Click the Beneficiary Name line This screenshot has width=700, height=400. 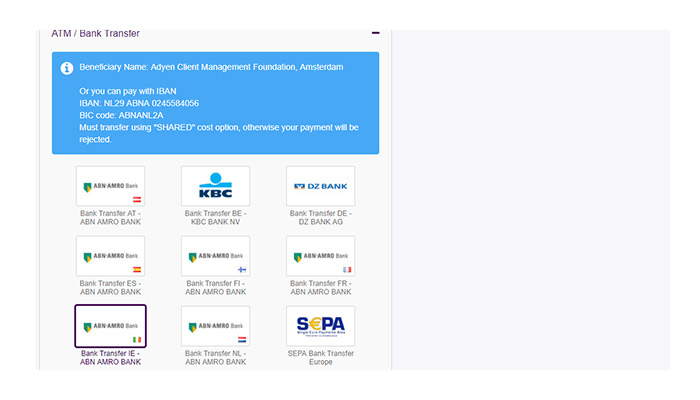[x=211, y=67]
